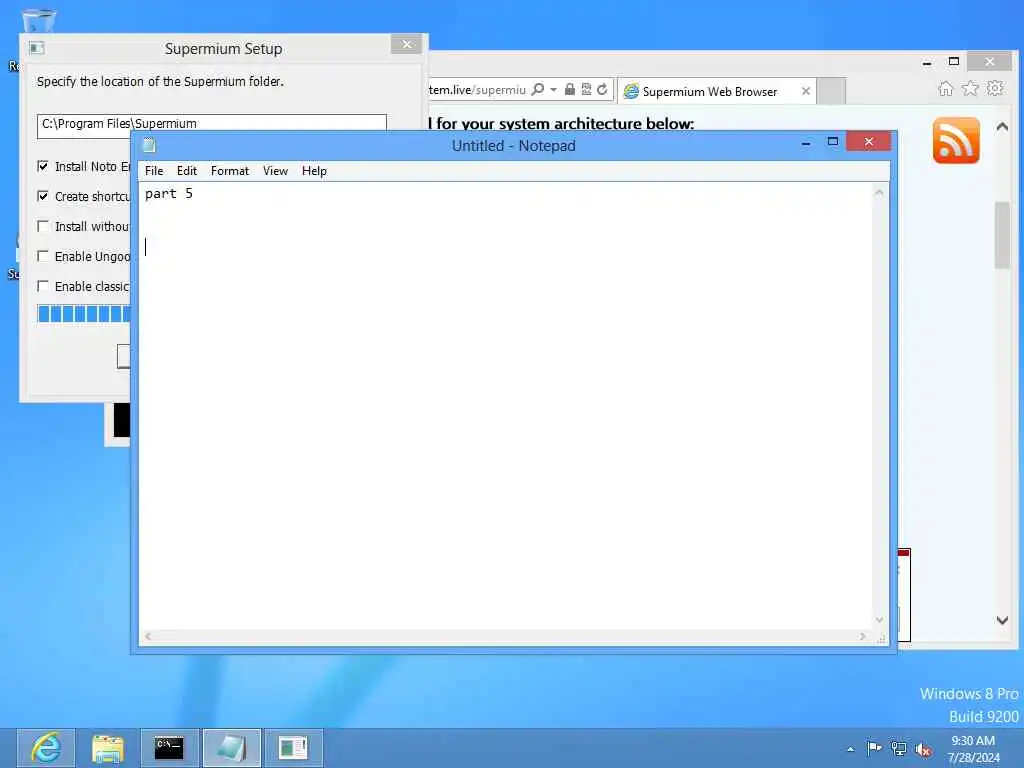Select the Notepad taskbar button
Screen dimensions: 1024x768
231,748
